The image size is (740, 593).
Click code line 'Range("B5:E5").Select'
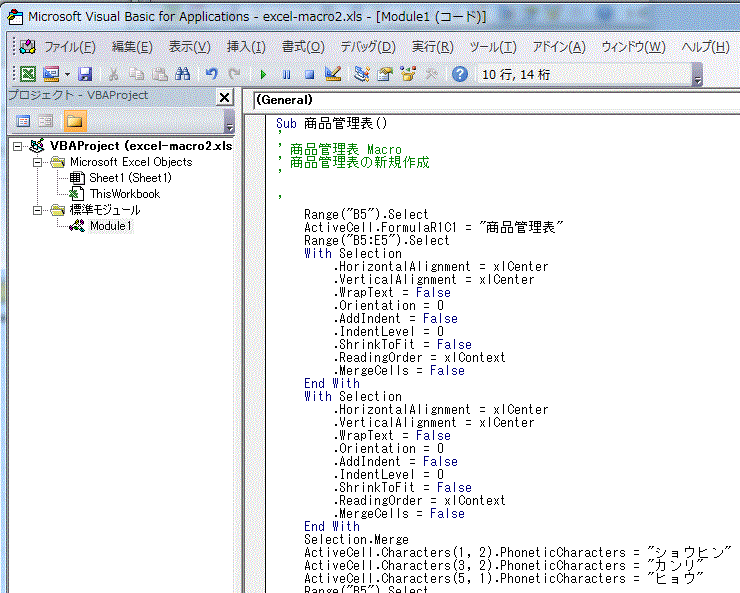point(377,240)
